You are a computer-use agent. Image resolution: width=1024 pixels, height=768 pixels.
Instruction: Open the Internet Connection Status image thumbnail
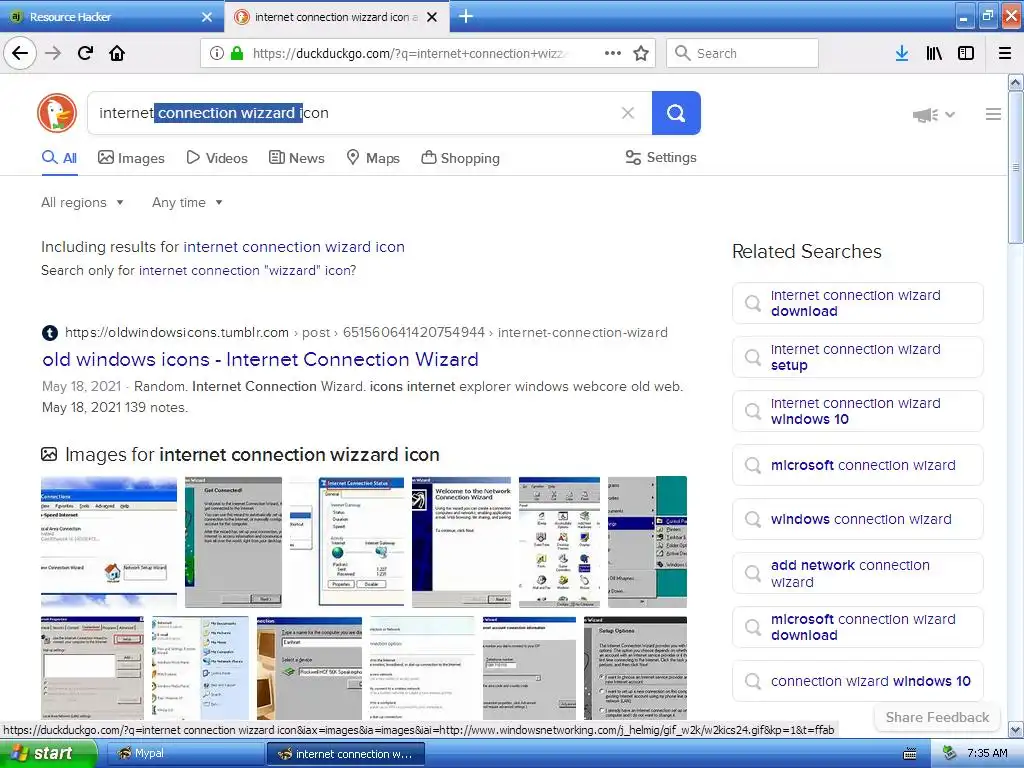pyautogui.click(x=347, y=542)
